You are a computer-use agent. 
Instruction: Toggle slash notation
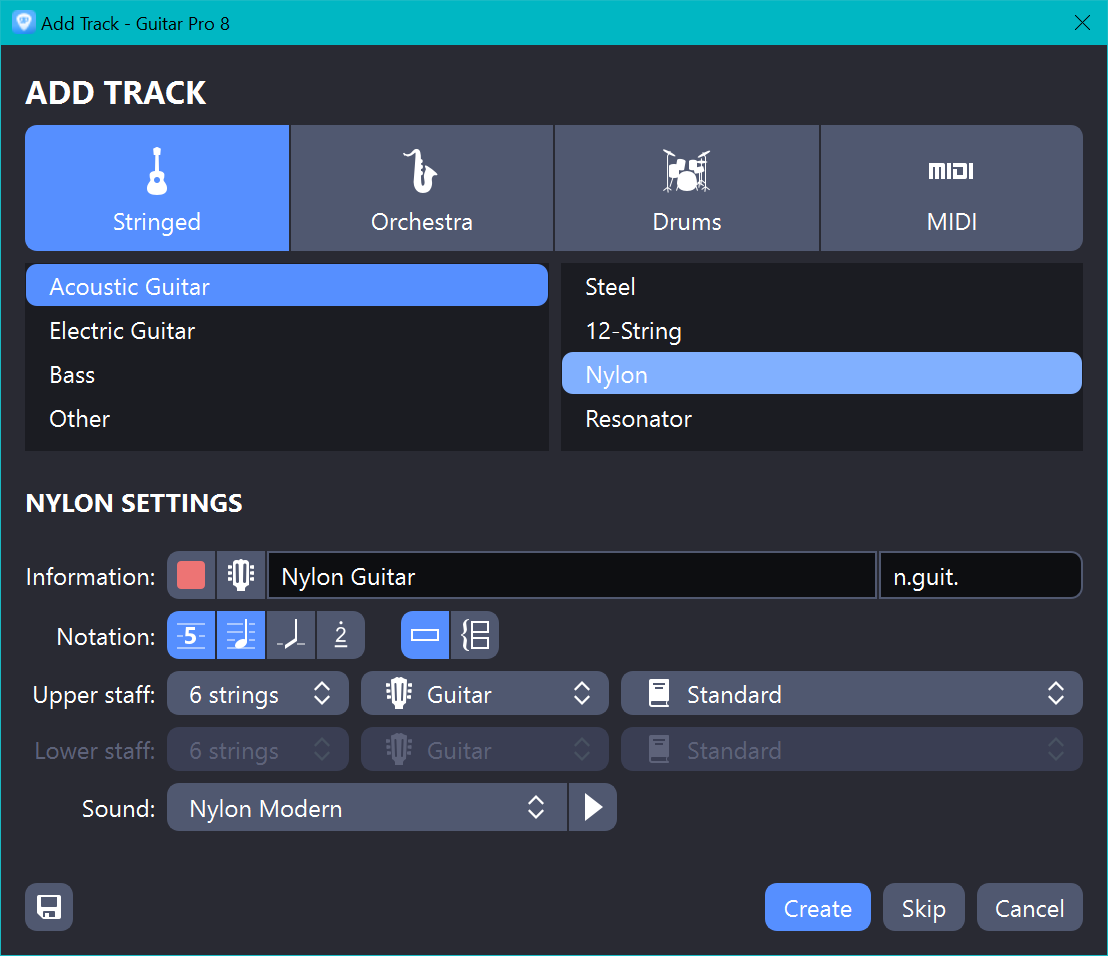tap(291, 636)
